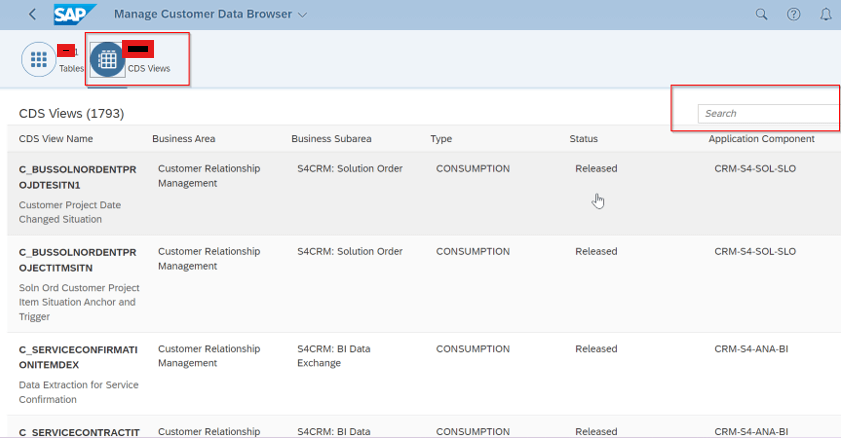This screenshot has width=841, height=439.
Task: Open the search magnifier icon in header
Action: (x=761, y=14)
